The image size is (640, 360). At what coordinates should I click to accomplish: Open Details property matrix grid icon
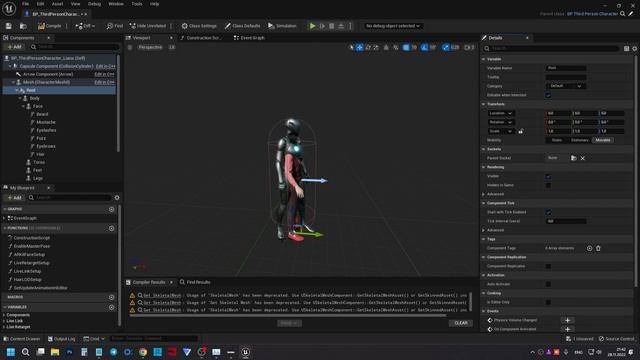tap(627, 49)
